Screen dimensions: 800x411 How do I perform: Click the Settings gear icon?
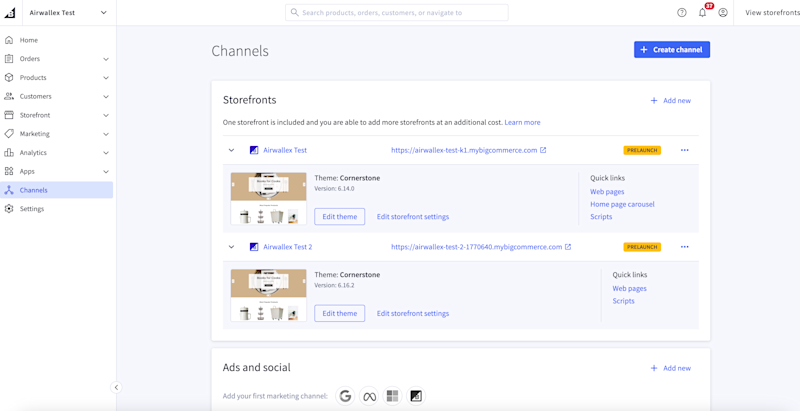pos(9,209)
